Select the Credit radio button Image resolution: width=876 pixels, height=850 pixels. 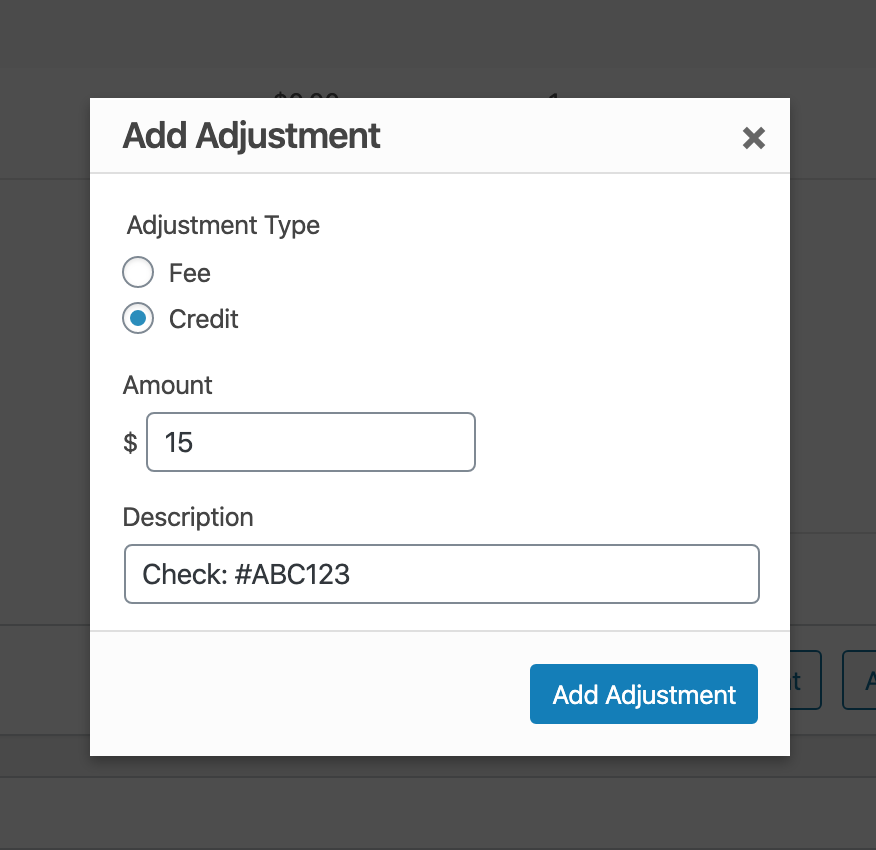click(x=138, y=319)
